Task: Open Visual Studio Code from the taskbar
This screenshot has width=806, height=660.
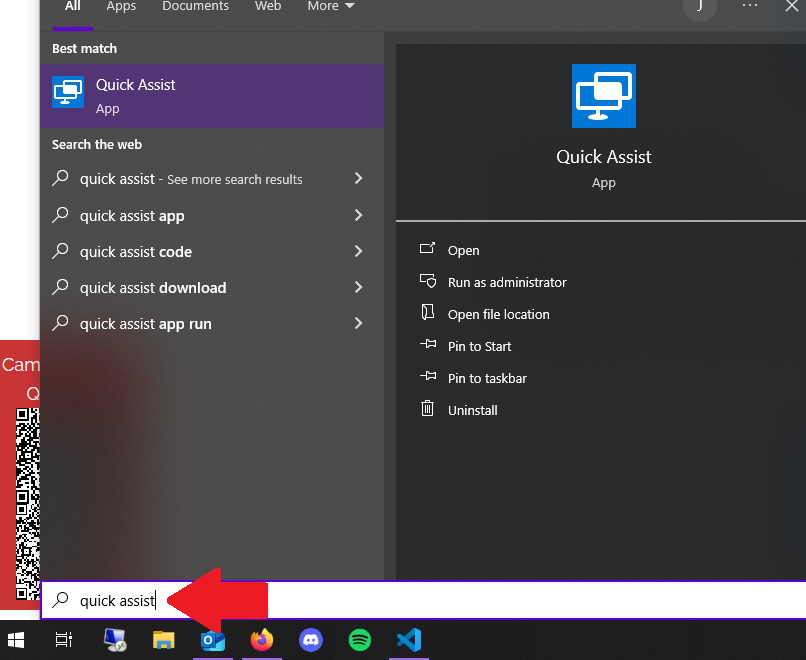Action: 408,640
